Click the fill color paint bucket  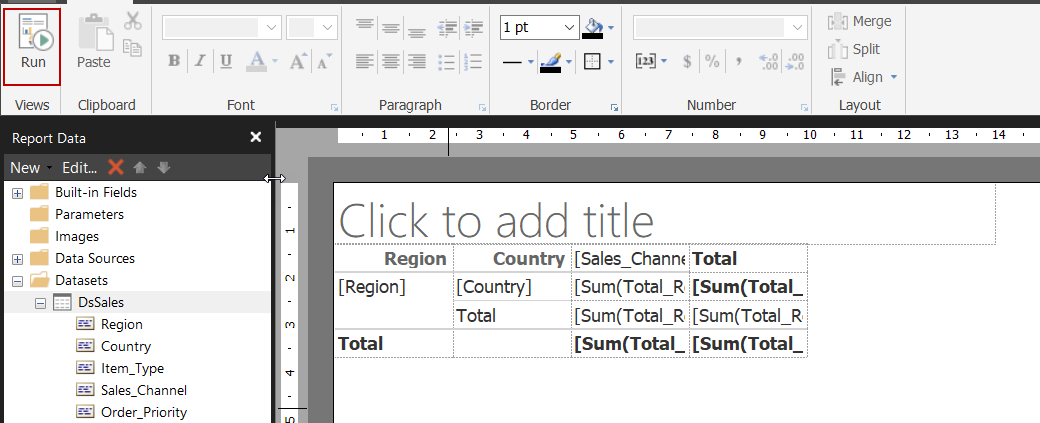point(592,27)
